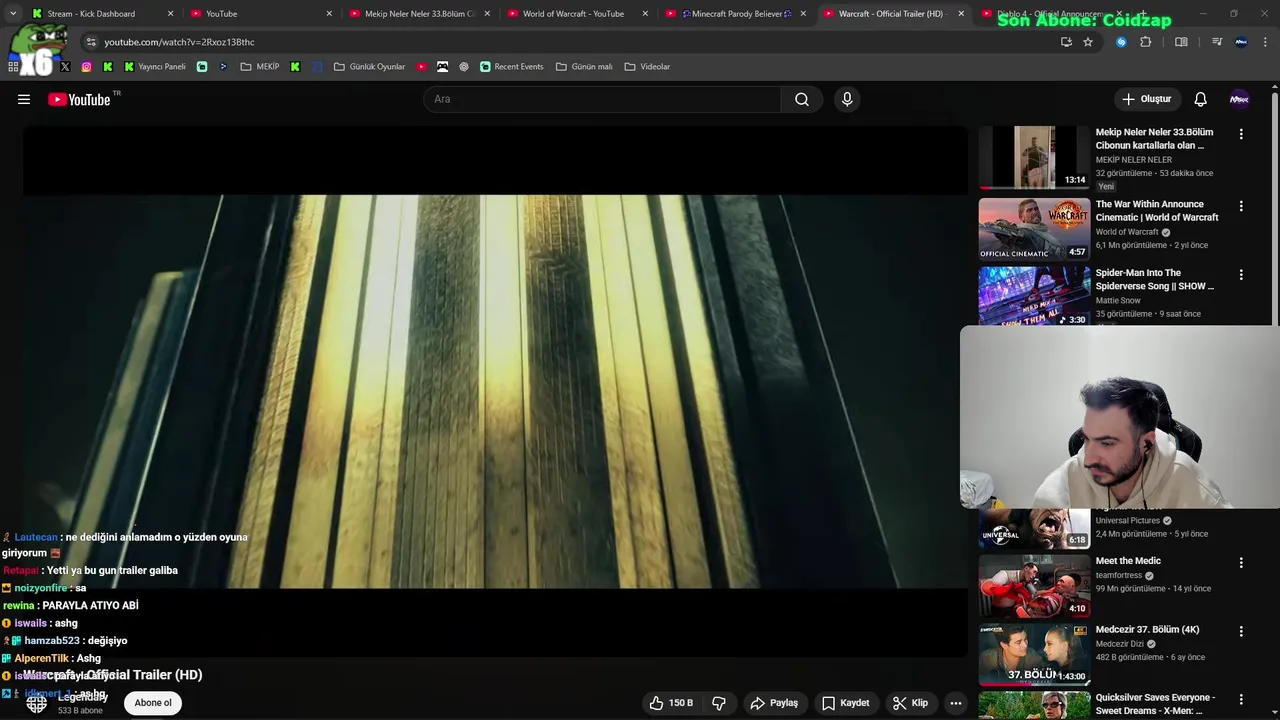Viewport: 1280px width, 720px height.
Task: Open the Yayıncı Paneli bookmark
Action: (154, 67)
